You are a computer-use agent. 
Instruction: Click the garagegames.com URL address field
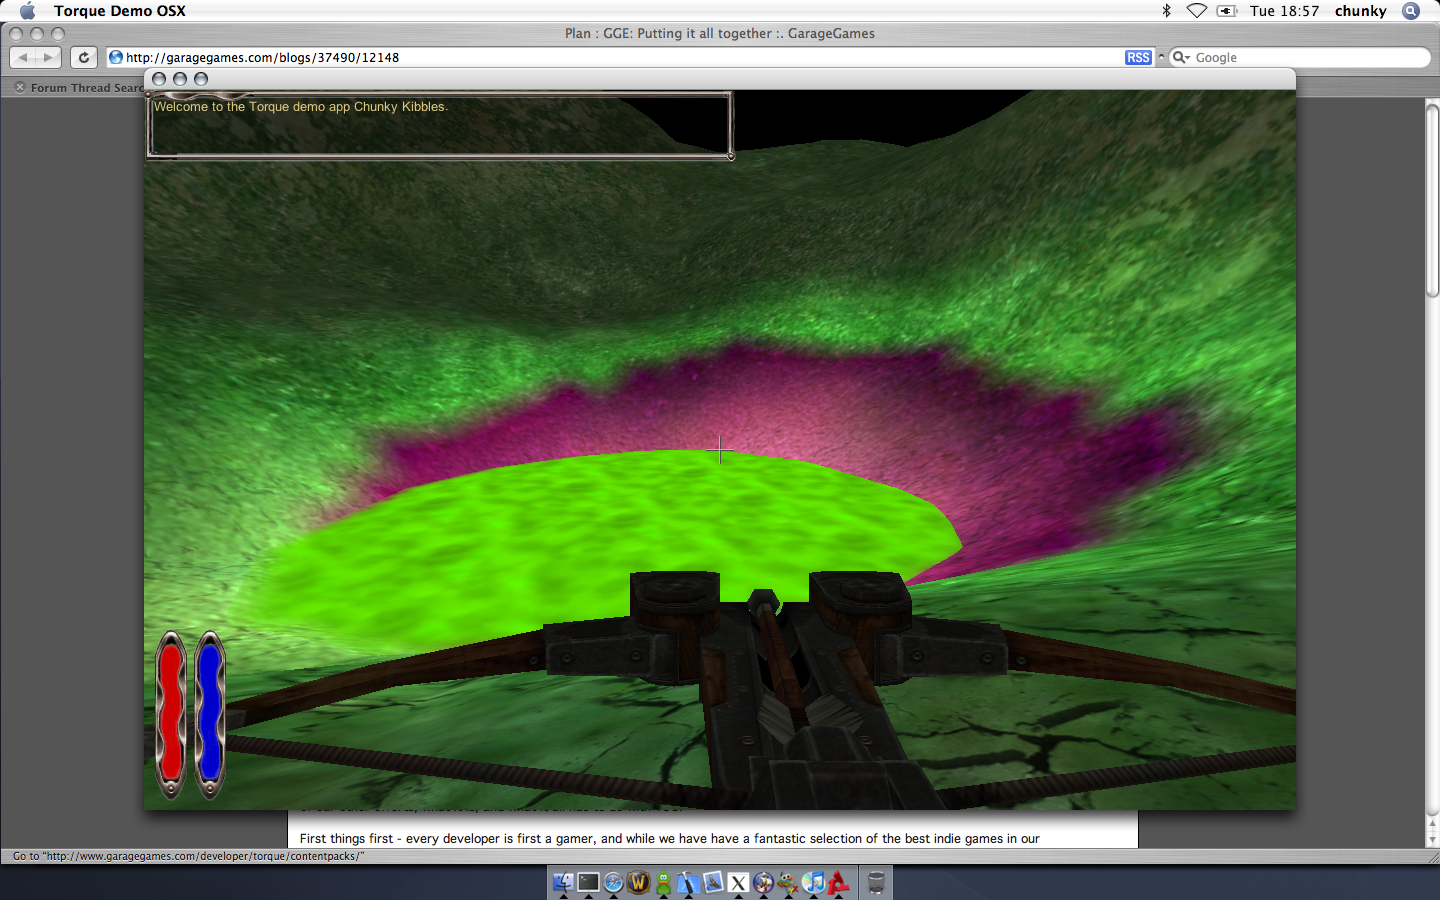tap(600, 58)
